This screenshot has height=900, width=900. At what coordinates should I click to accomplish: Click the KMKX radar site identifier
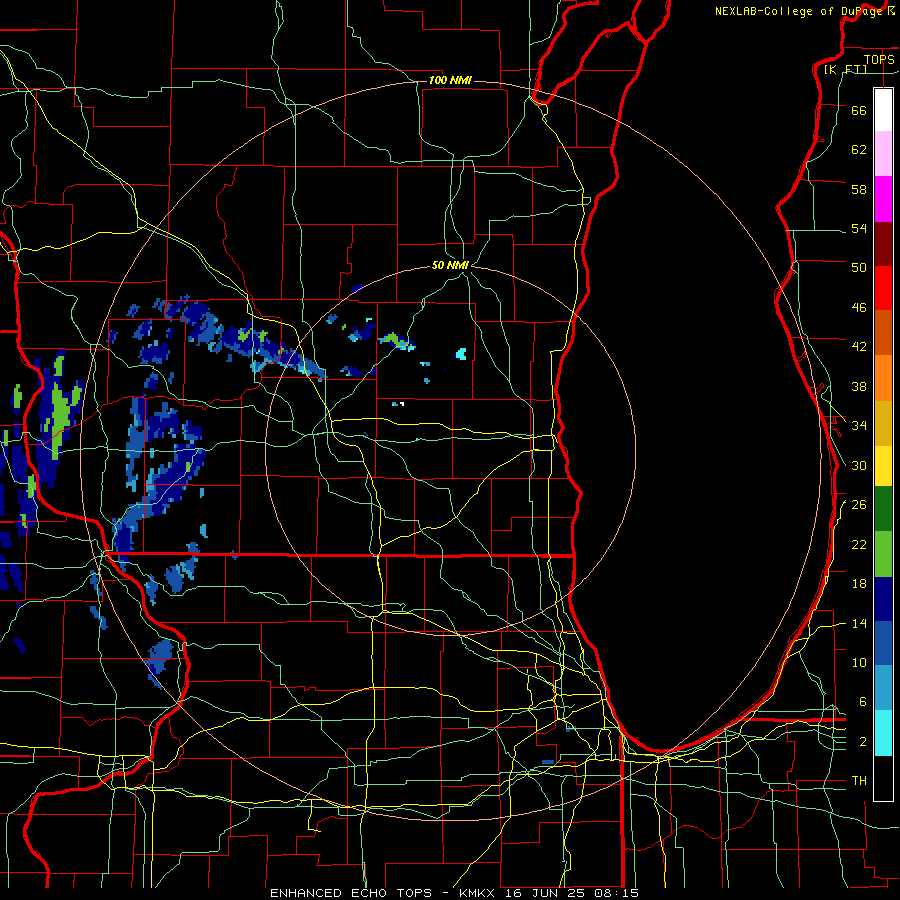click(479, 893)
